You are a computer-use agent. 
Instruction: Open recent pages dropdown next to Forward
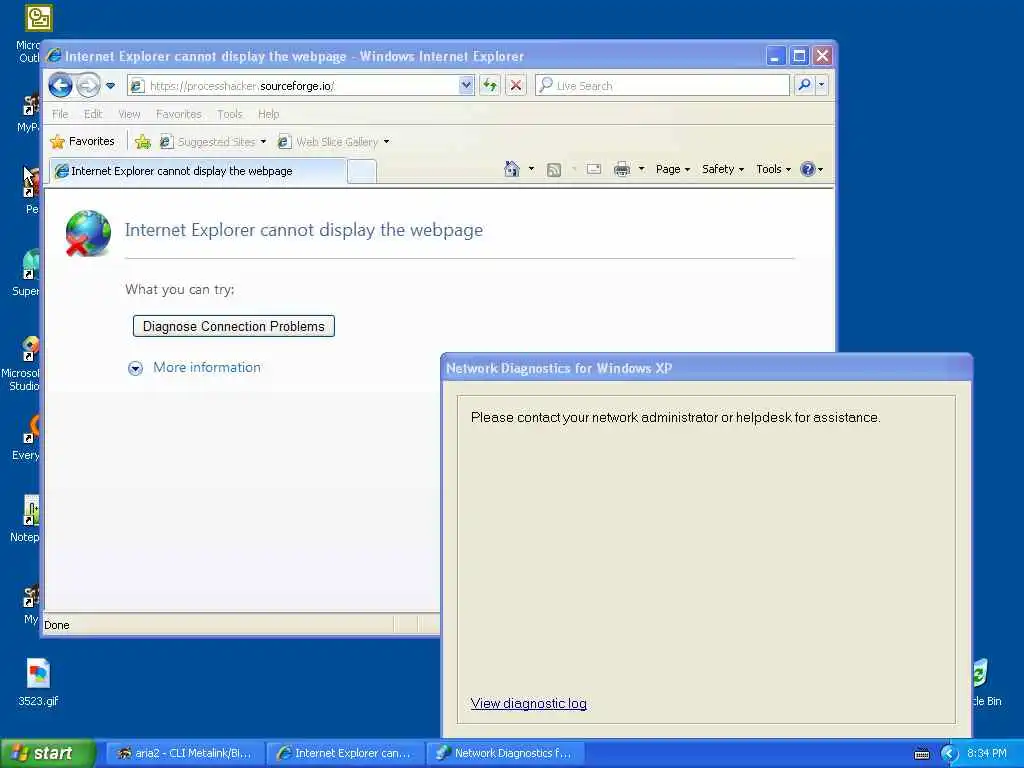click(x=110, y=86)
